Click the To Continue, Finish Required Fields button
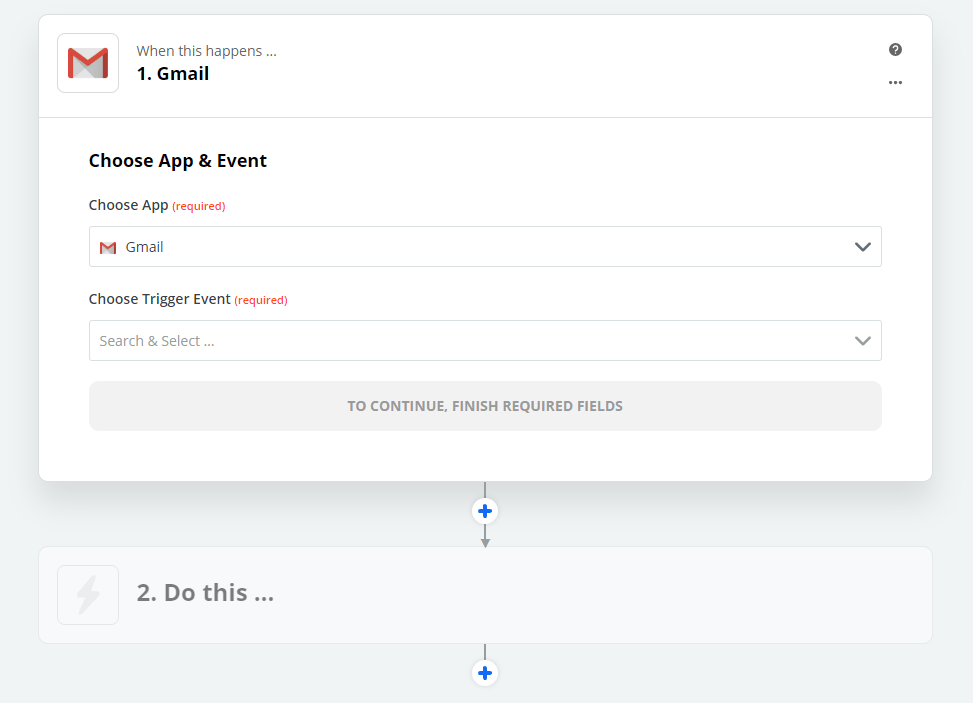Viewport: 973px width, 703px height. pyautogui.click(x=485, y=406)
